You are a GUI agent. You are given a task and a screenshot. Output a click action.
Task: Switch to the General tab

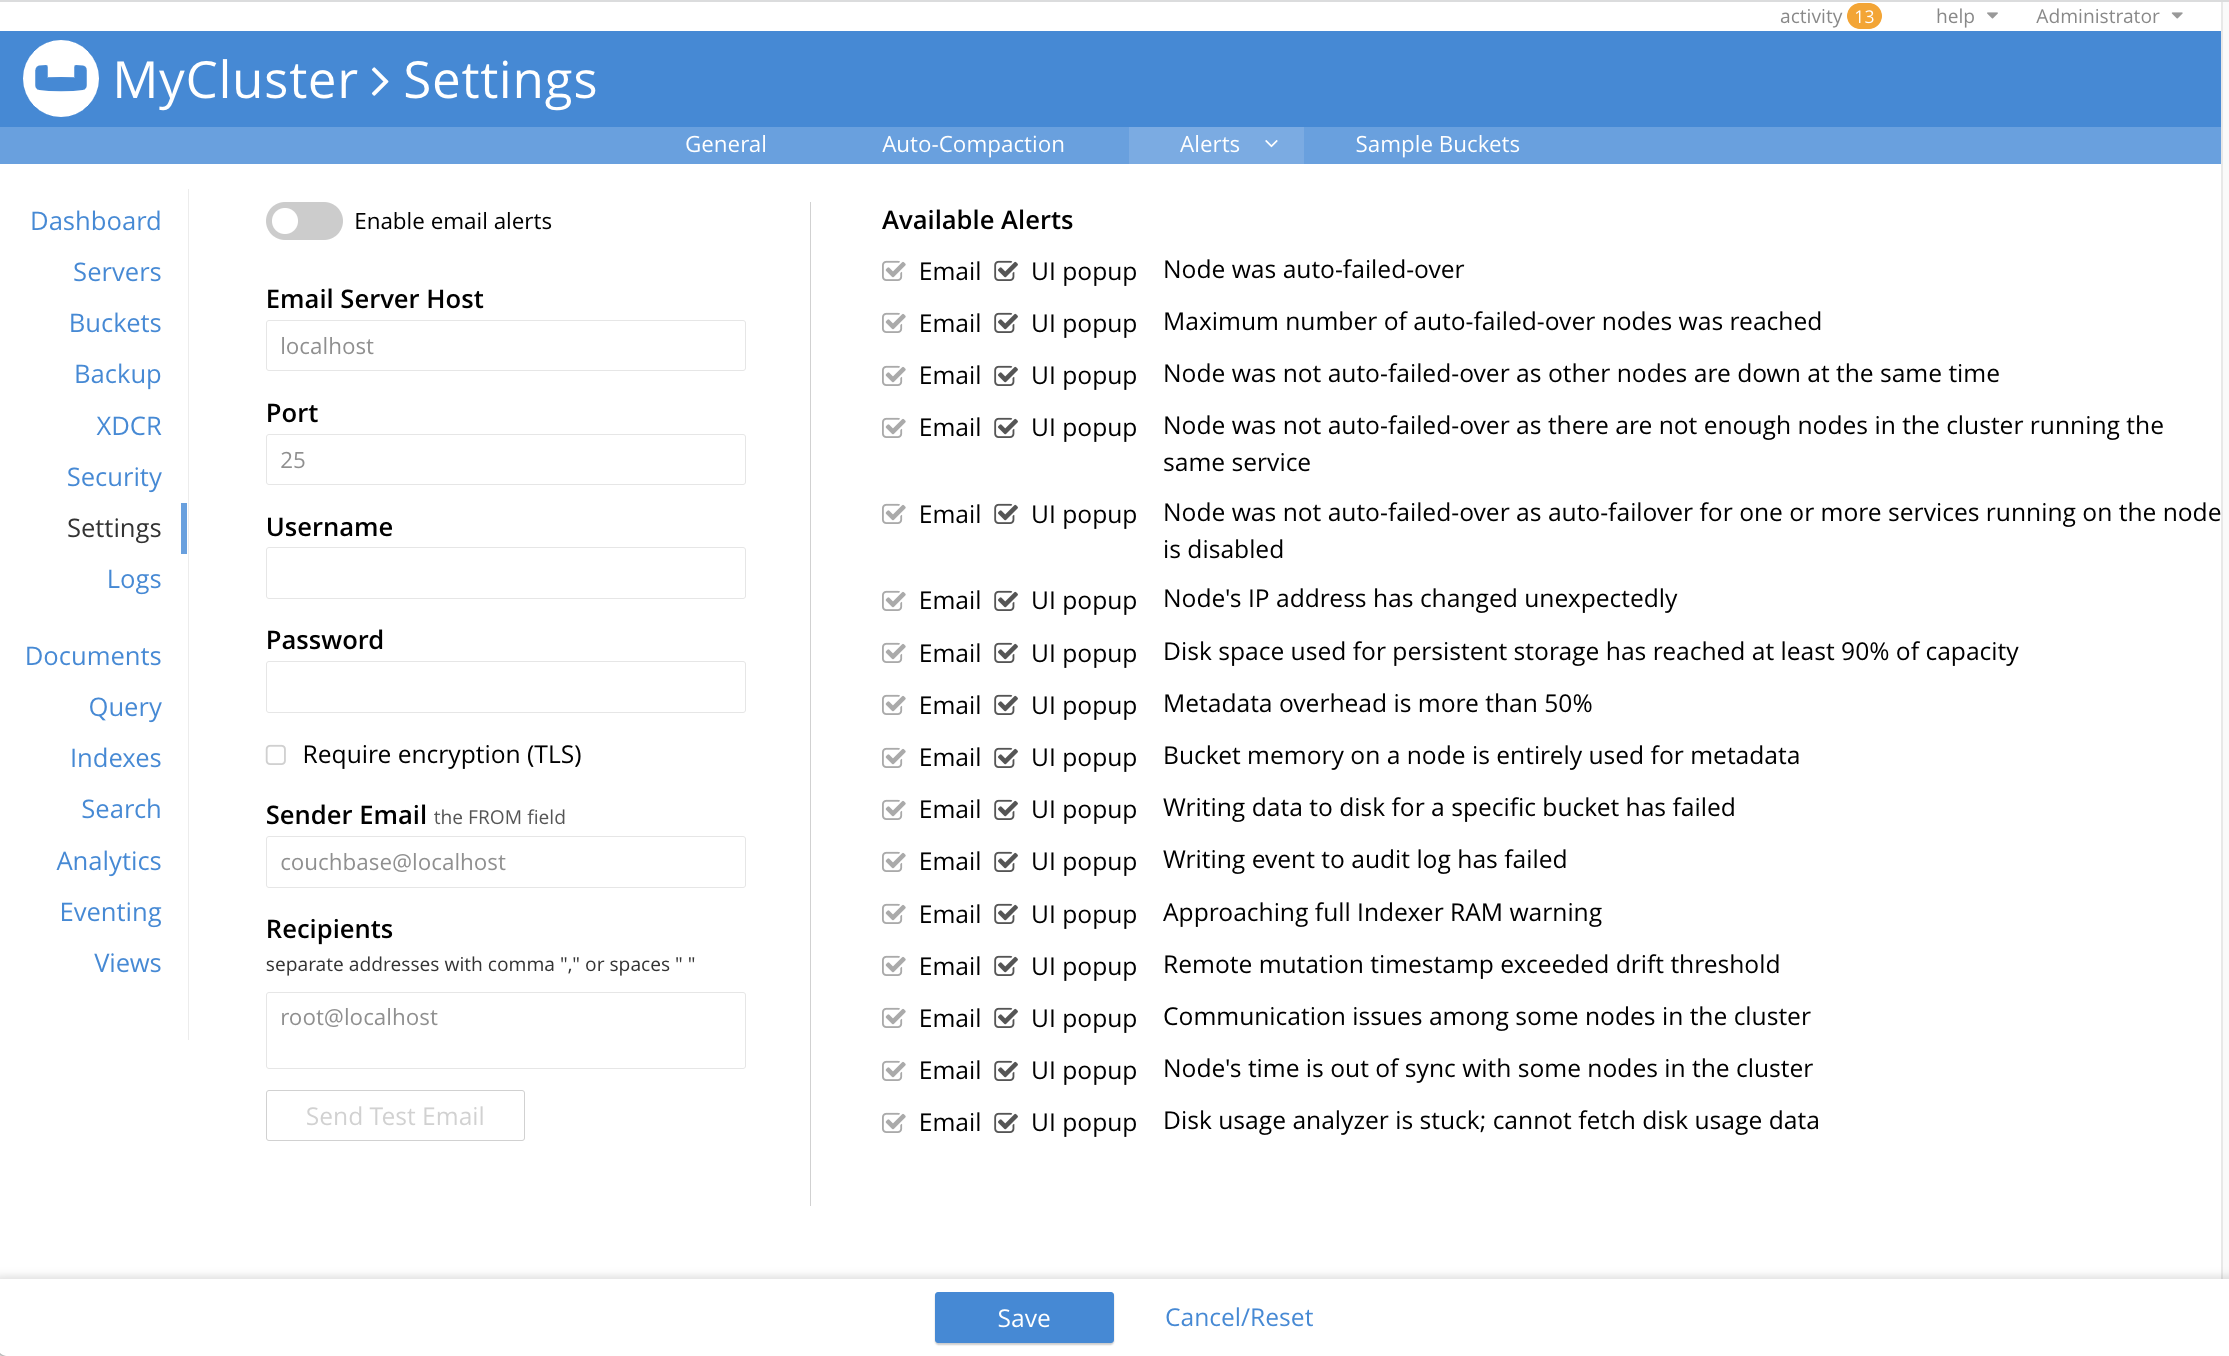tap(725, 144)
